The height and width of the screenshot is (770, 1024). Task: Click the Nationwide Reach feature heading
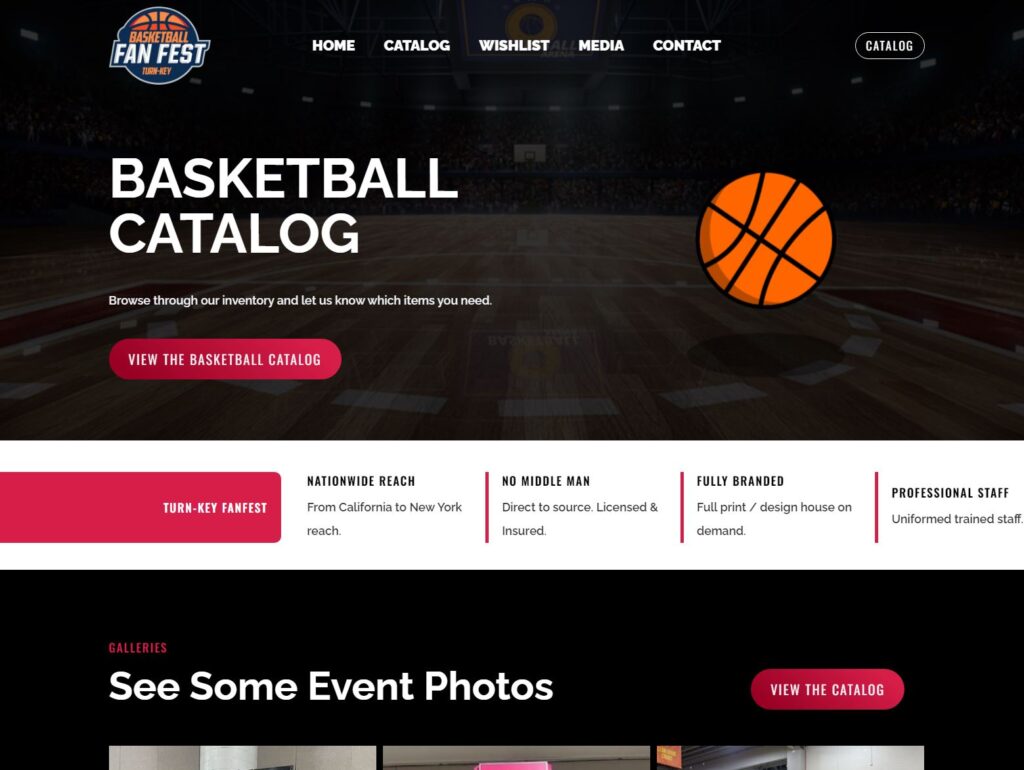click(x=361, y=481)
